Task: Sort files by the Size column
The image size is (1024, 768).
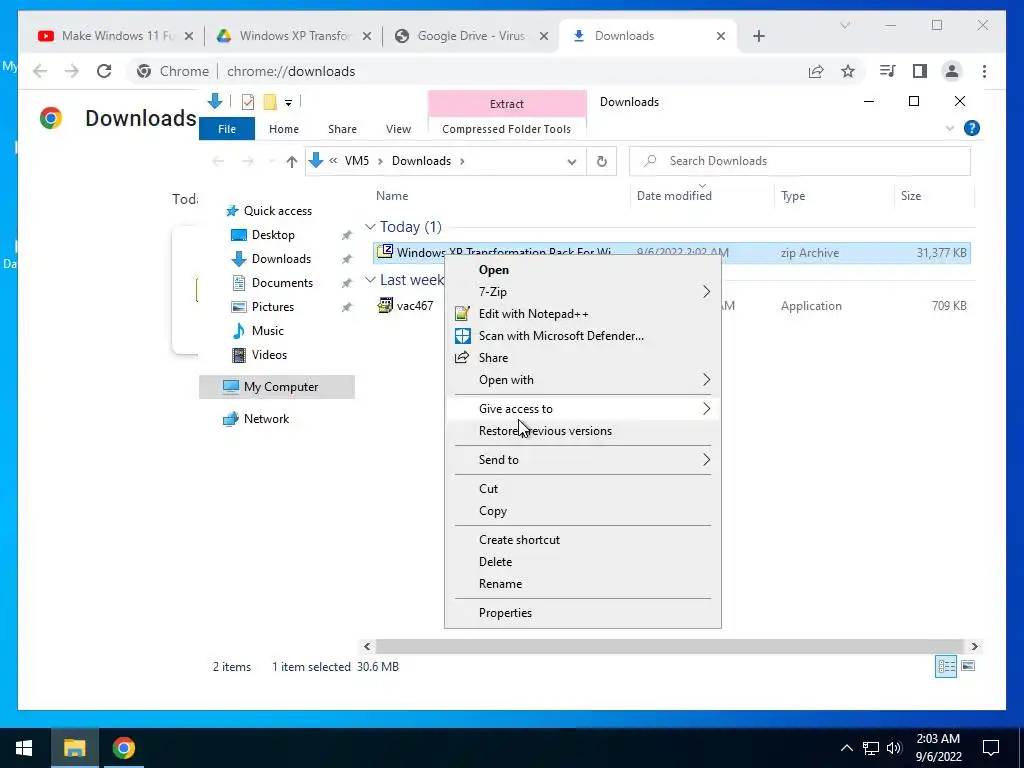Action: (x=933, y=195)
